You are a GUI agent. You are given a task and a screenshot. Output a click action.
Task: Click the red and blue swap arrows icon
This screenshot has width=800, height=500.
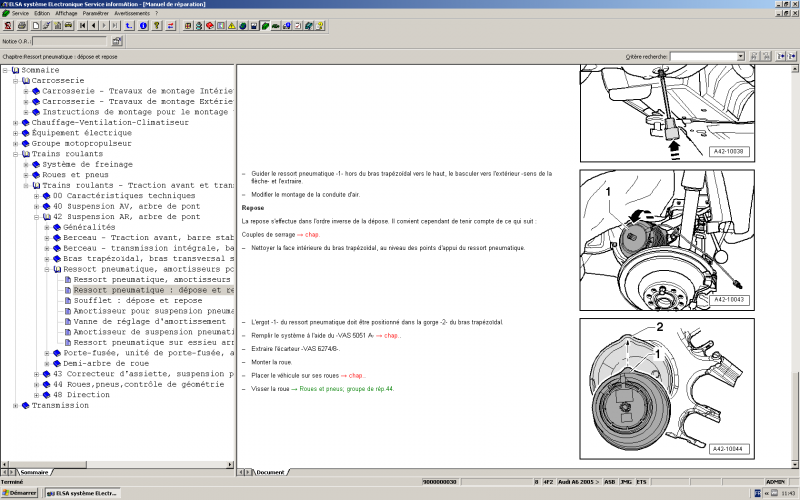(170, 26)
